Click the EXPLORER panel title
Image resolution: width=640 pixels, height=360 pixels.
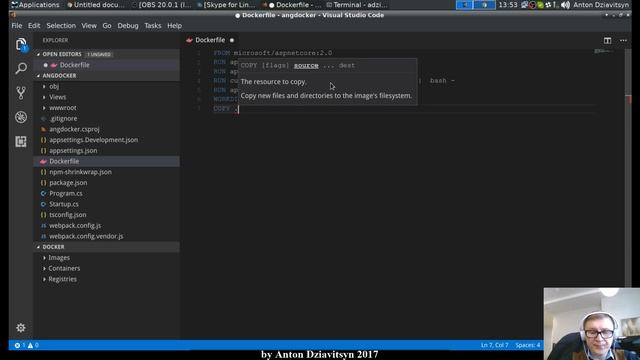coord(56,40)
